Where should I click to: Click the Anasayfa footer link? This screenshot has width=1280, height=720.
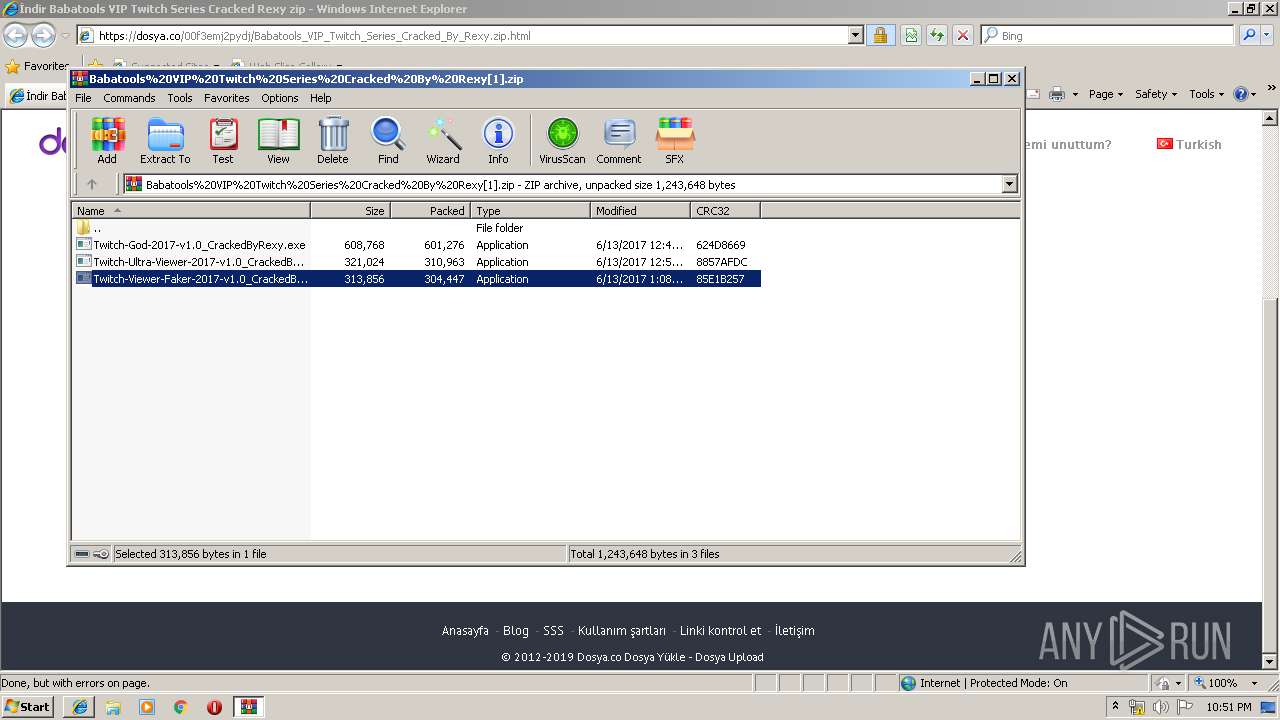(x=465, y=631)
